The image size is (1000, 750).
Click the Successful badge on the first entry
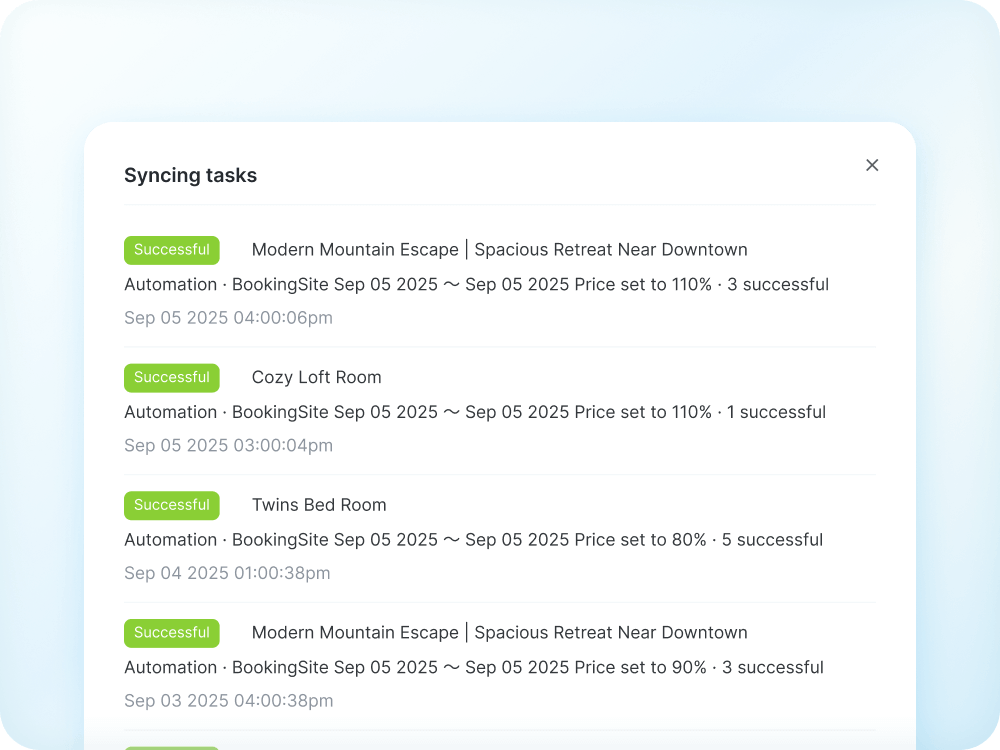171,249
